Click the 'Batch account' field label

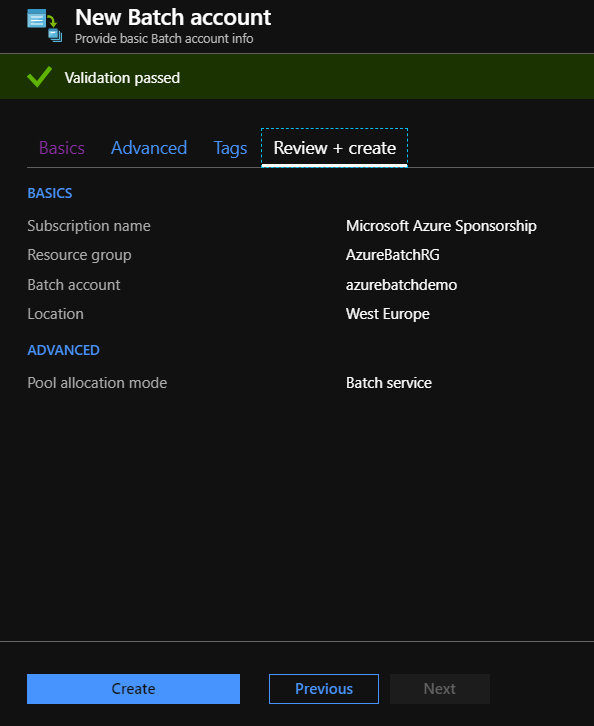click(74, 285)
